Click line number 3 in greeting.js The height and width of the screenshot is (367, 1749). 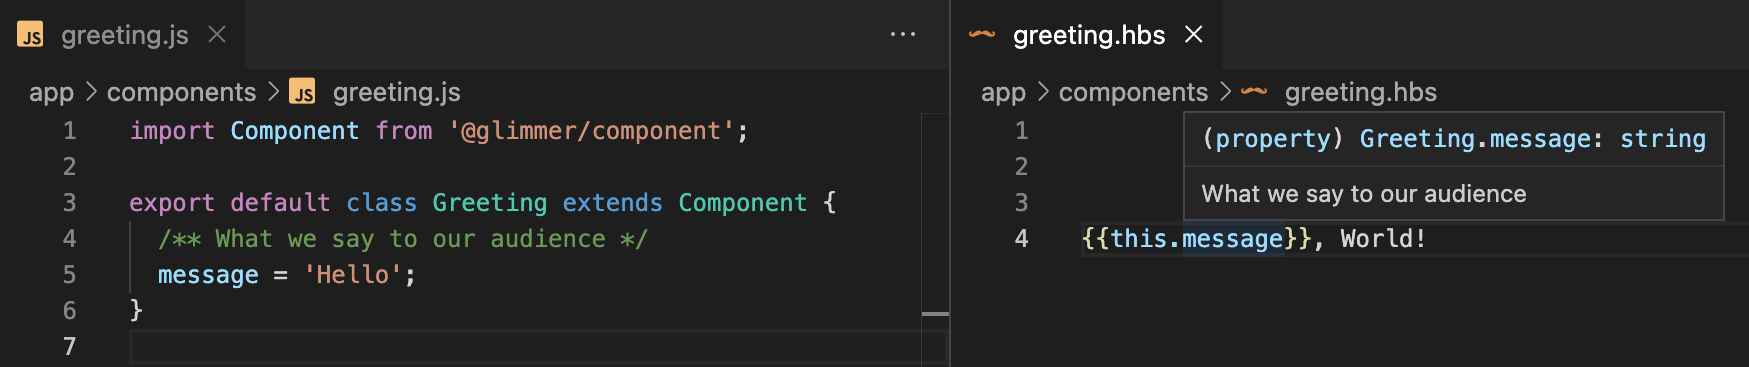[69, 203]
